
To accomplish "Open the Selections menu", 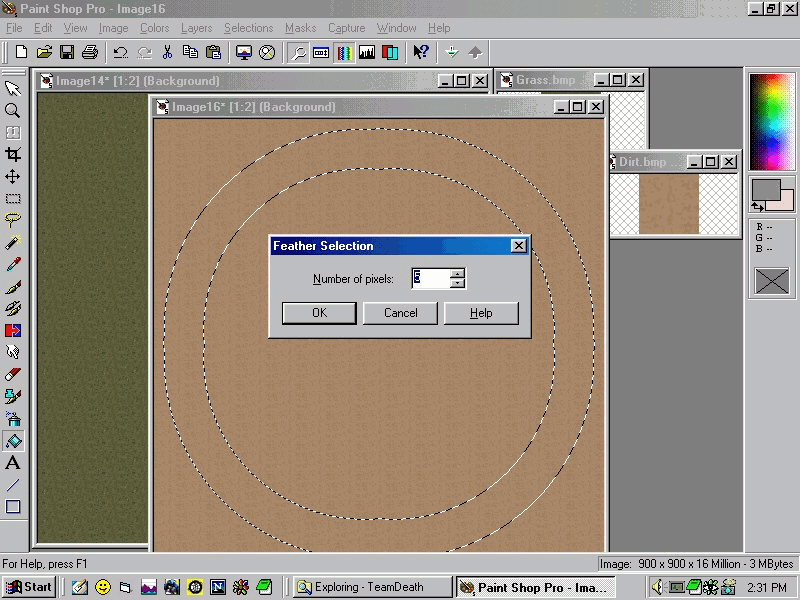I will point(248,28).
